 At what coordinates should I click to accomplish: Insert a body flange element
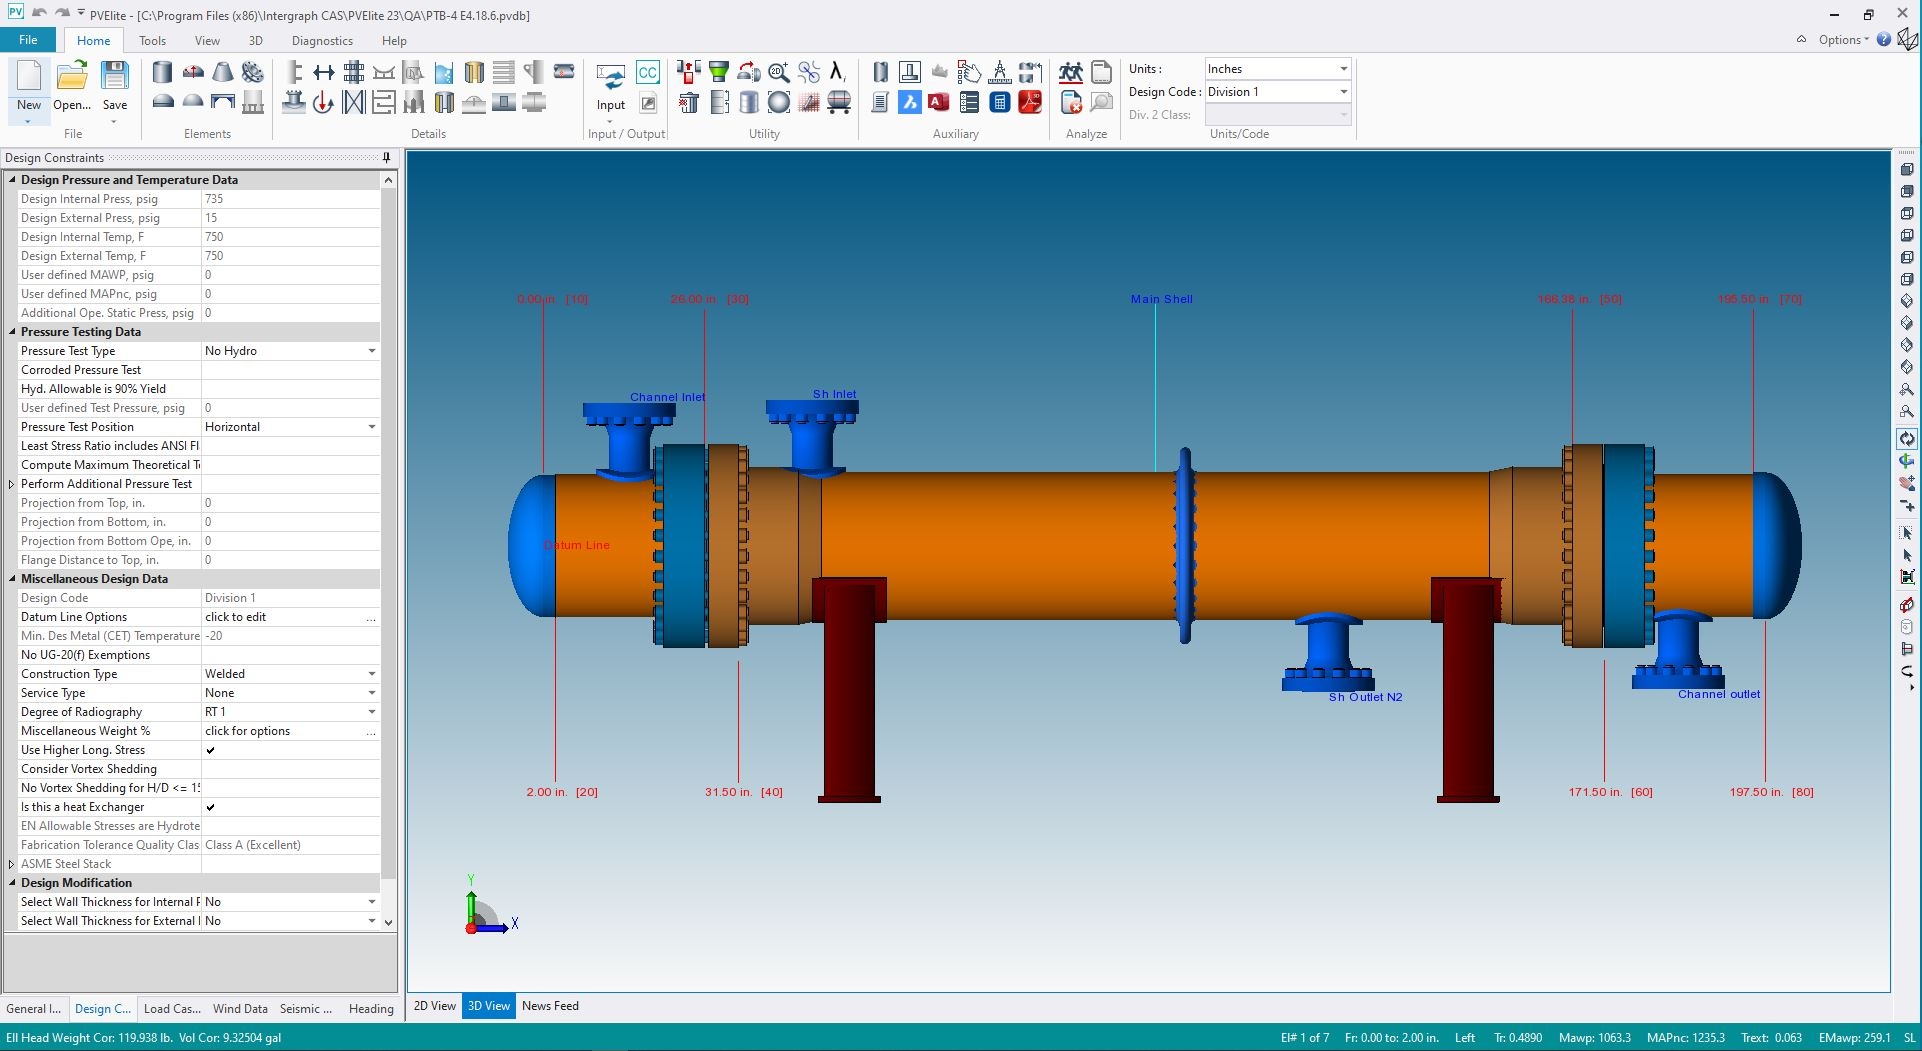click(253, 72)
